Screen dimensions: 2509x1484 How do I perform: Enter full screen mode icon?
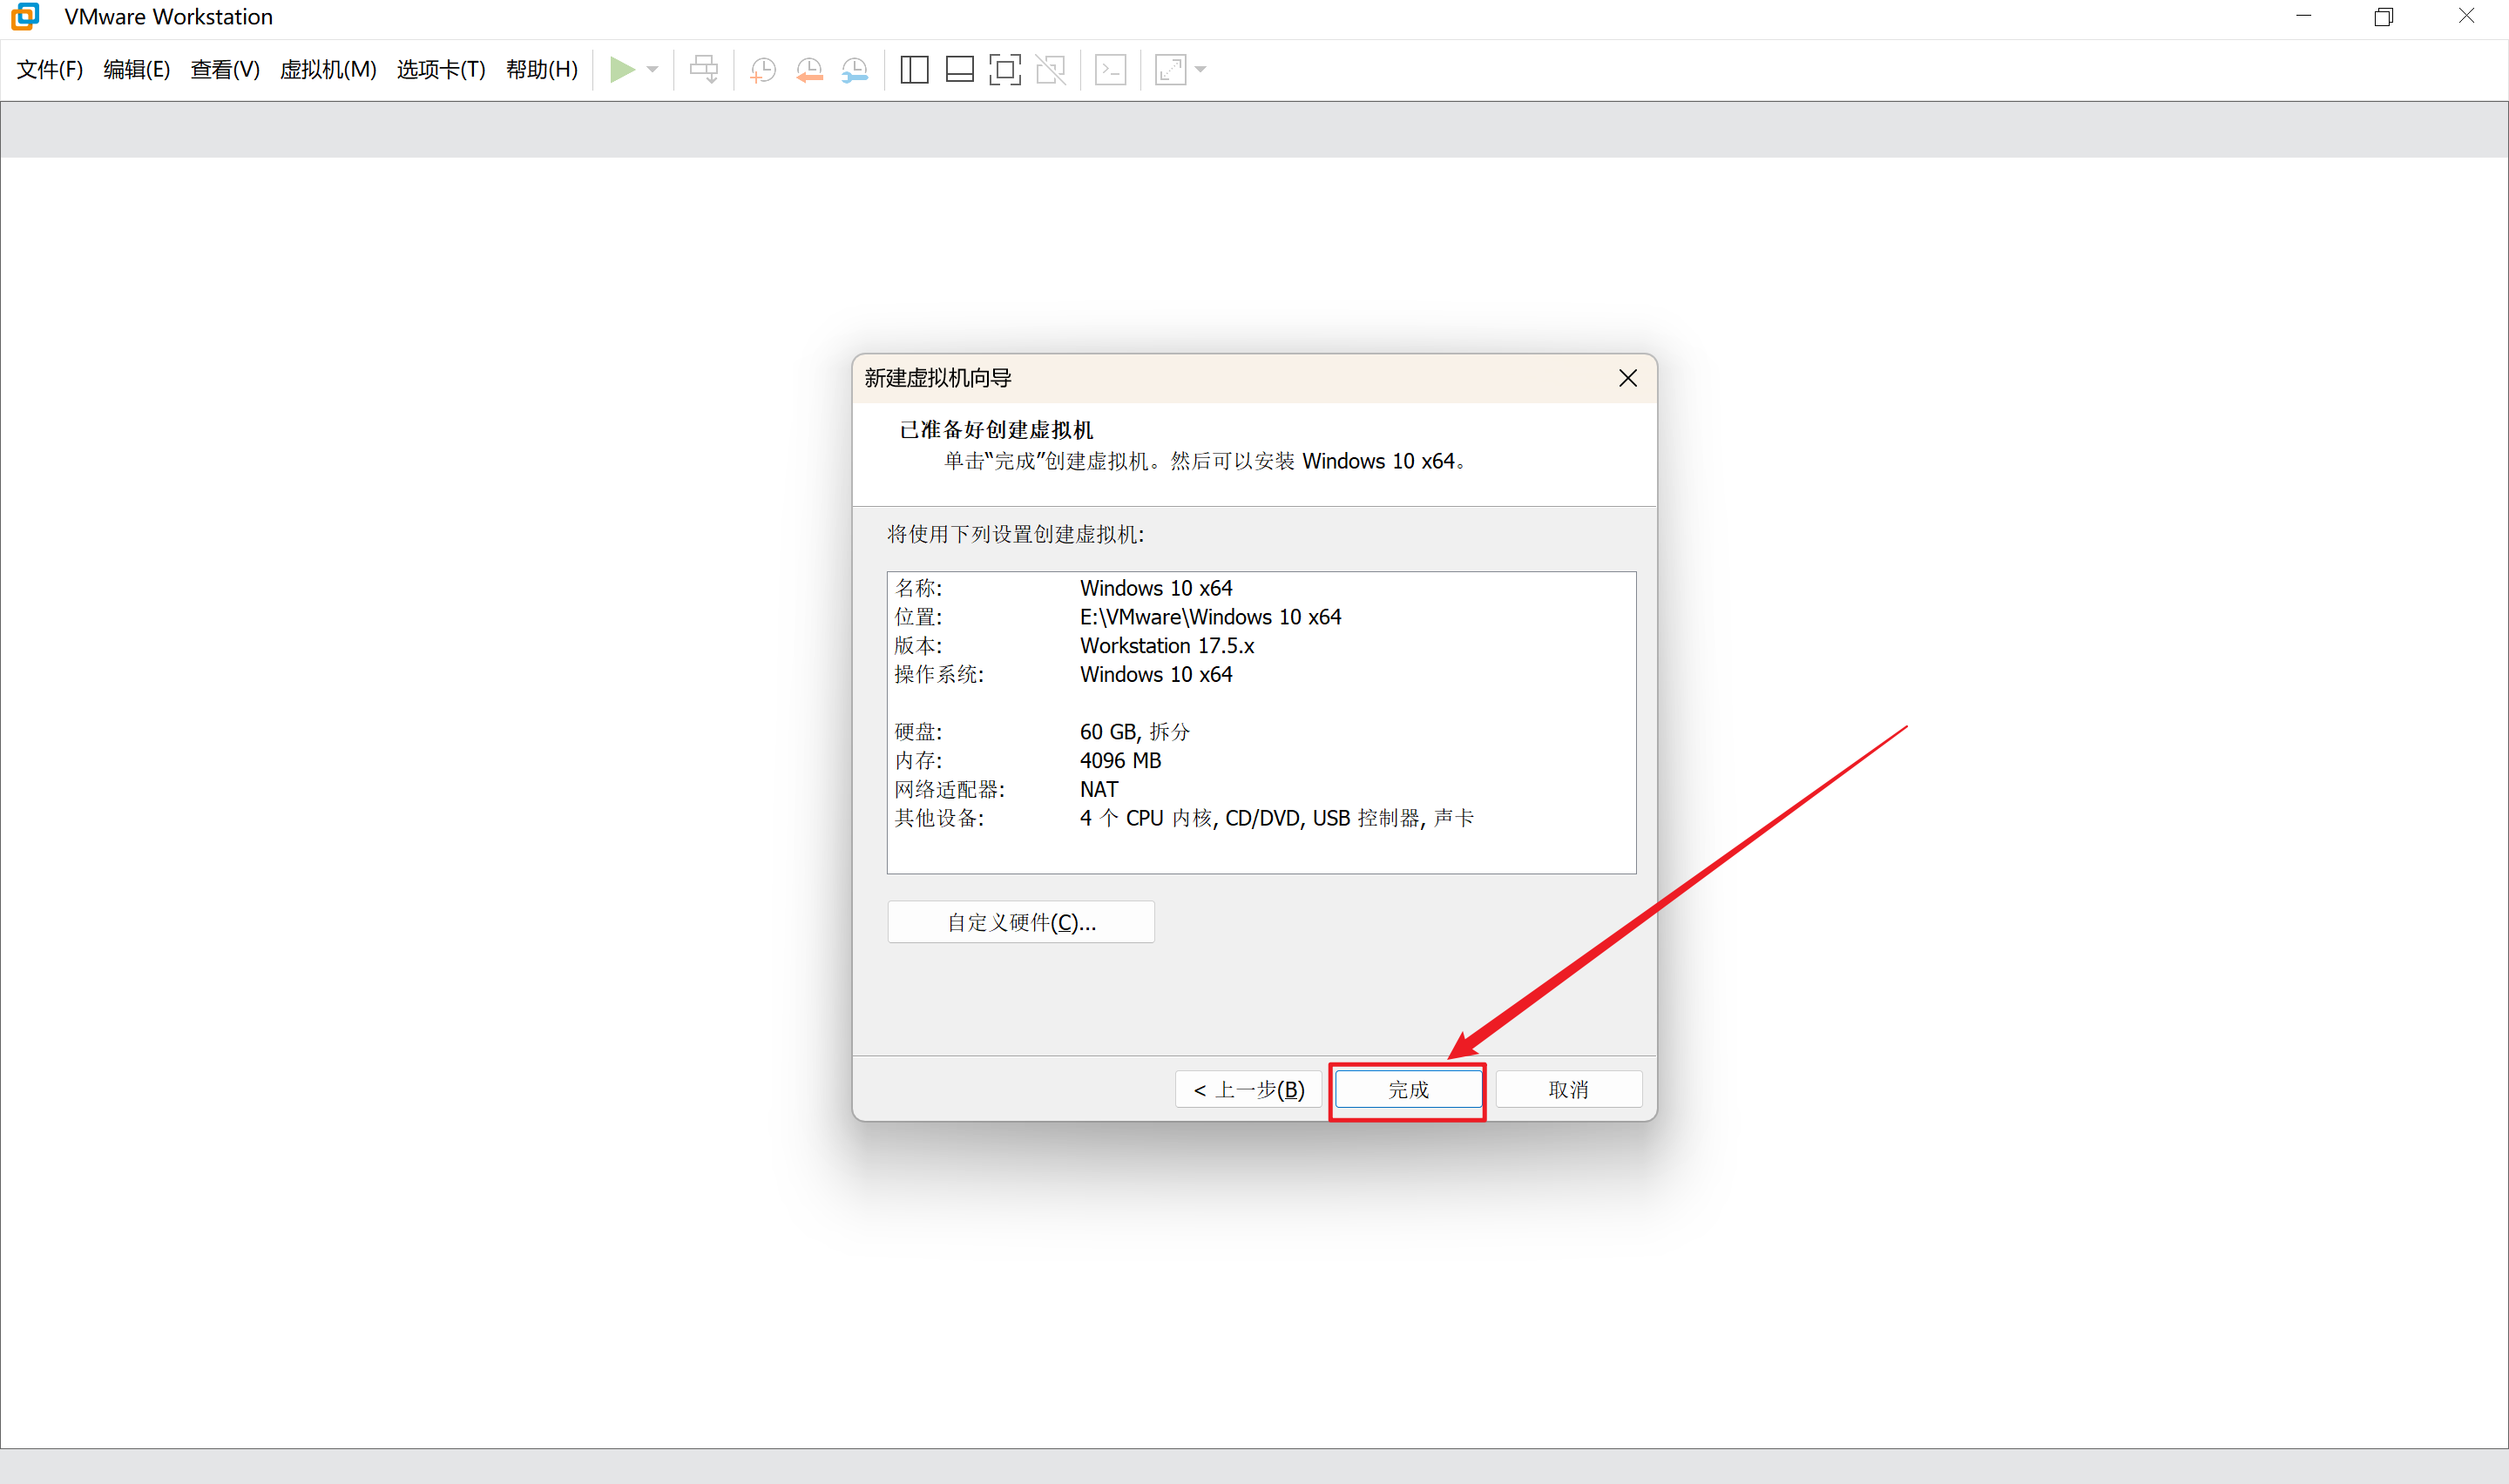coord(1005,69)
